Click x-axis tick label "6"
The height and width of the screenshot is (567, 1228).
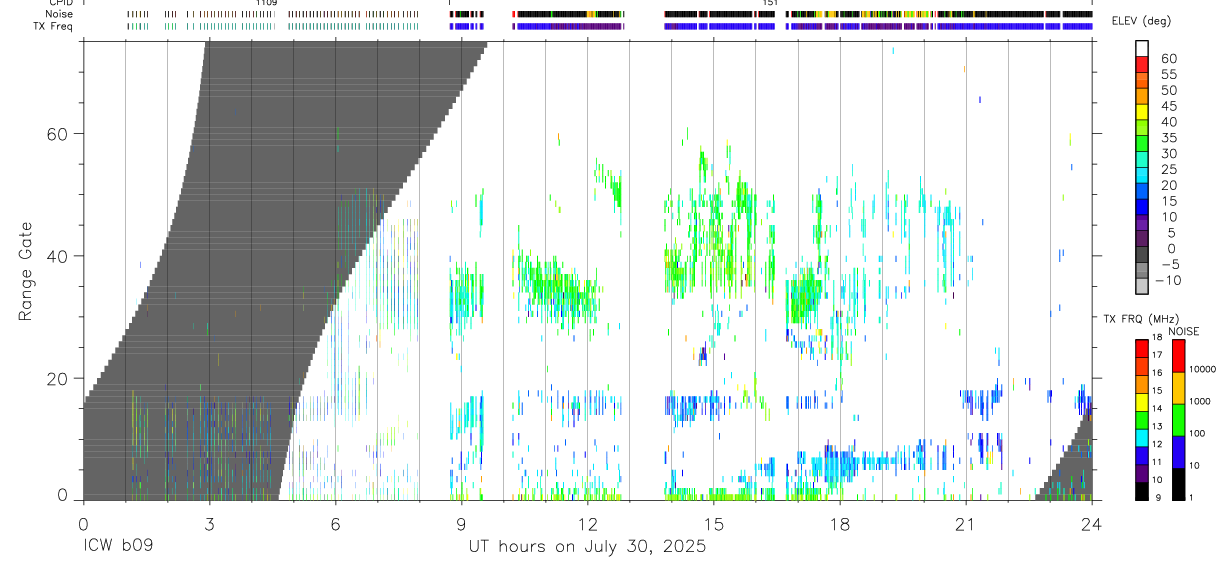click(335, 523)
